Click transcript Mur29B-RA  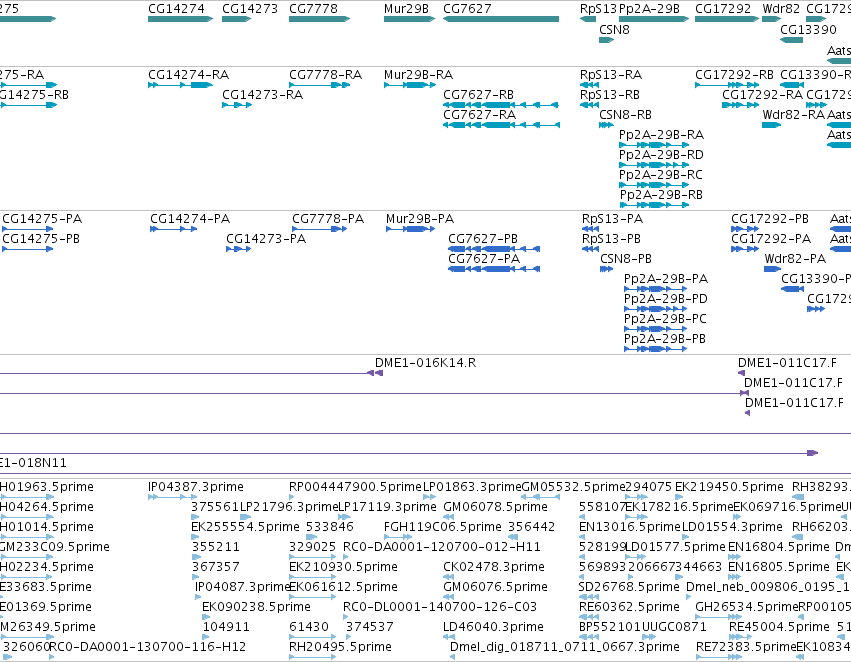418,74
